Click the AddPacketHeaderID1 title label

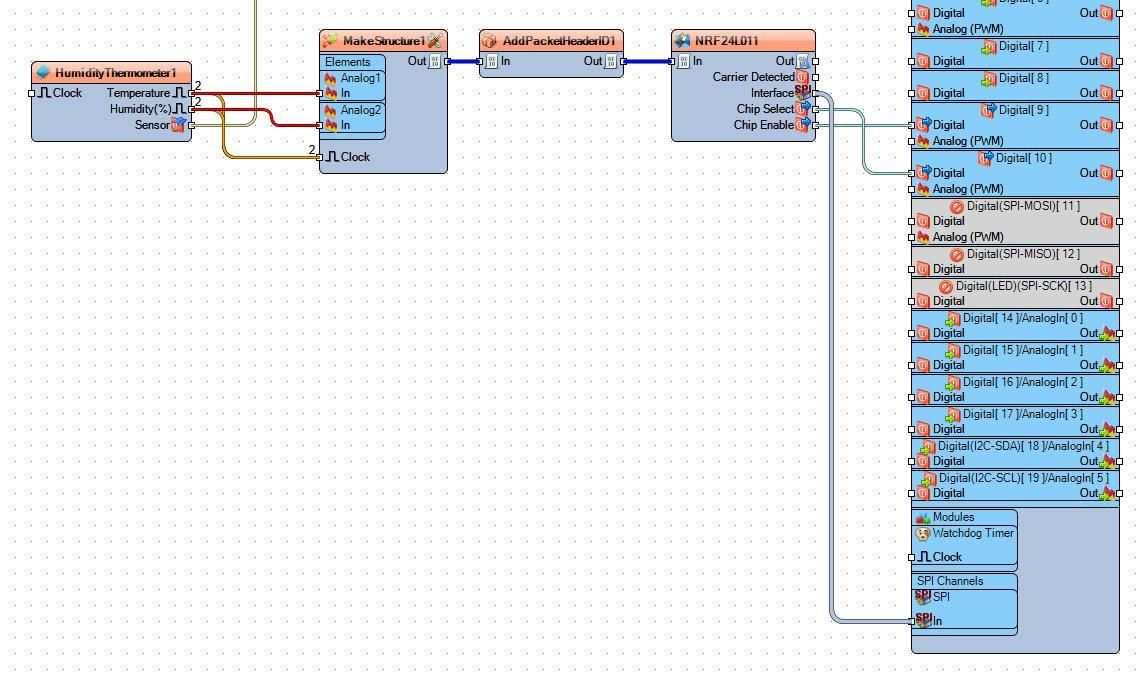coord(559,41)
